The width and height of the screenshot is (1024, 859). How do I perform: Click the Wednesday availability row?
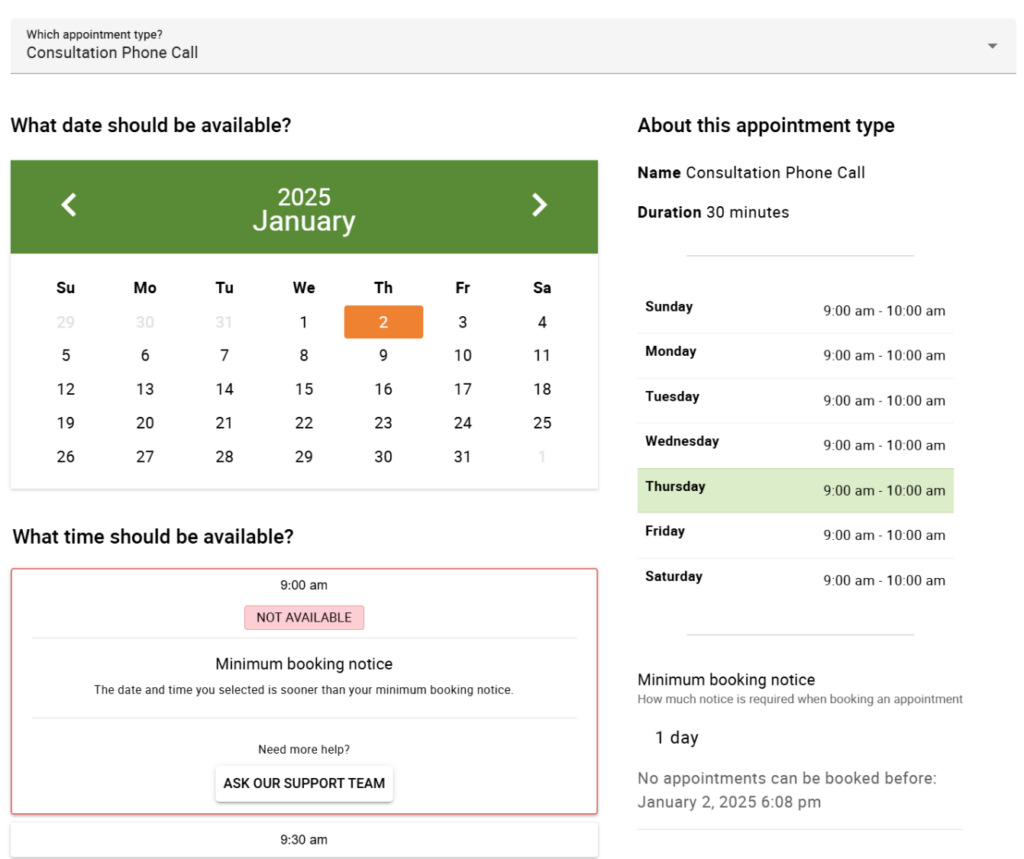click(795, 446)
